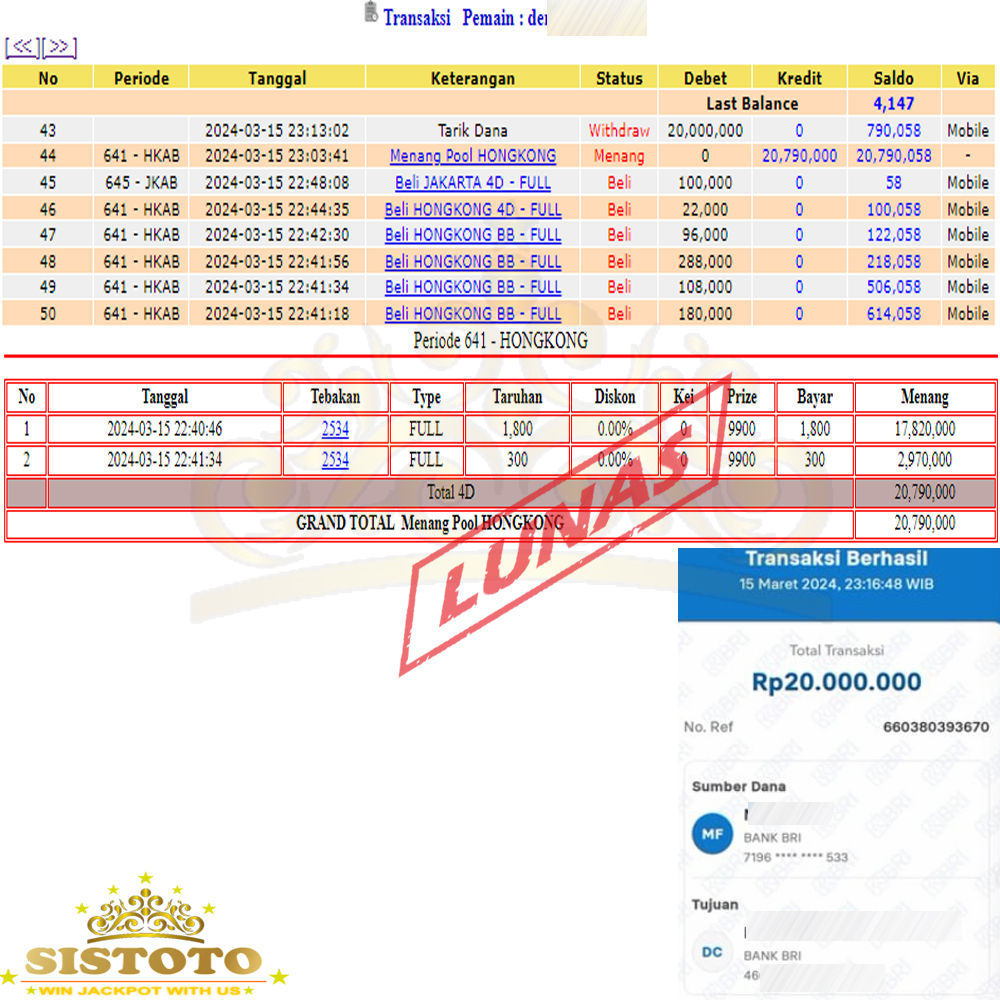Click the DC avatar under Tujuan
The image size is (1000, 1000).
(712, 952)
